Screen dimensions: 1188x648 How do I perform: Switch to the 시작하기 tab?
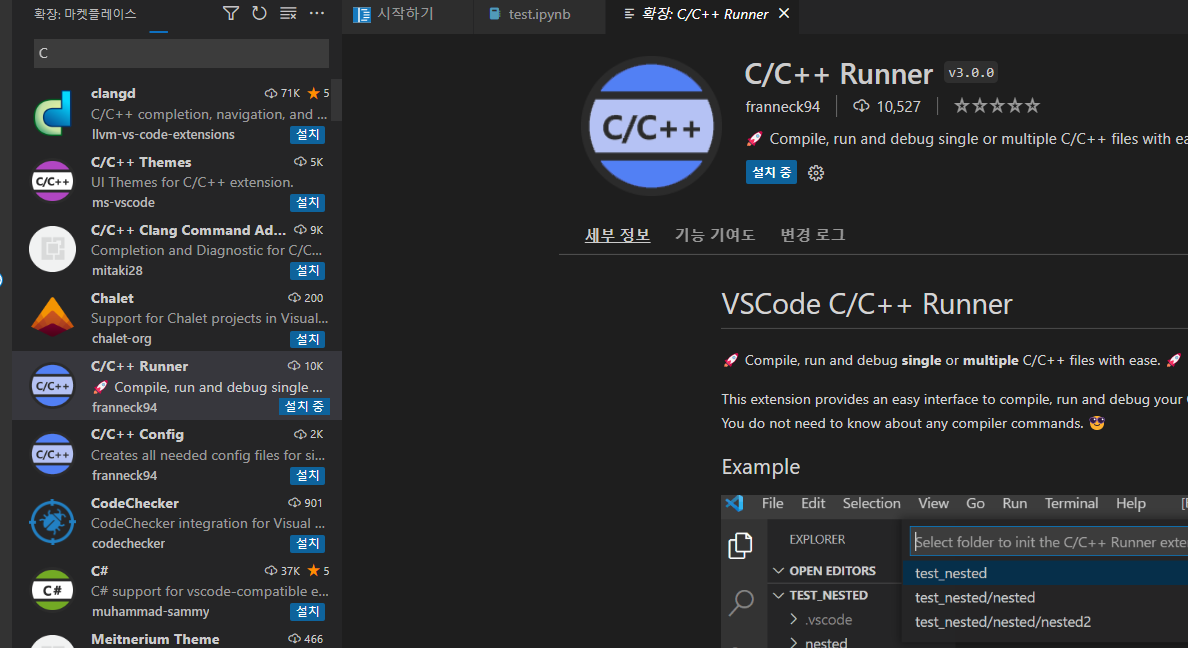[x=407, y=14]
